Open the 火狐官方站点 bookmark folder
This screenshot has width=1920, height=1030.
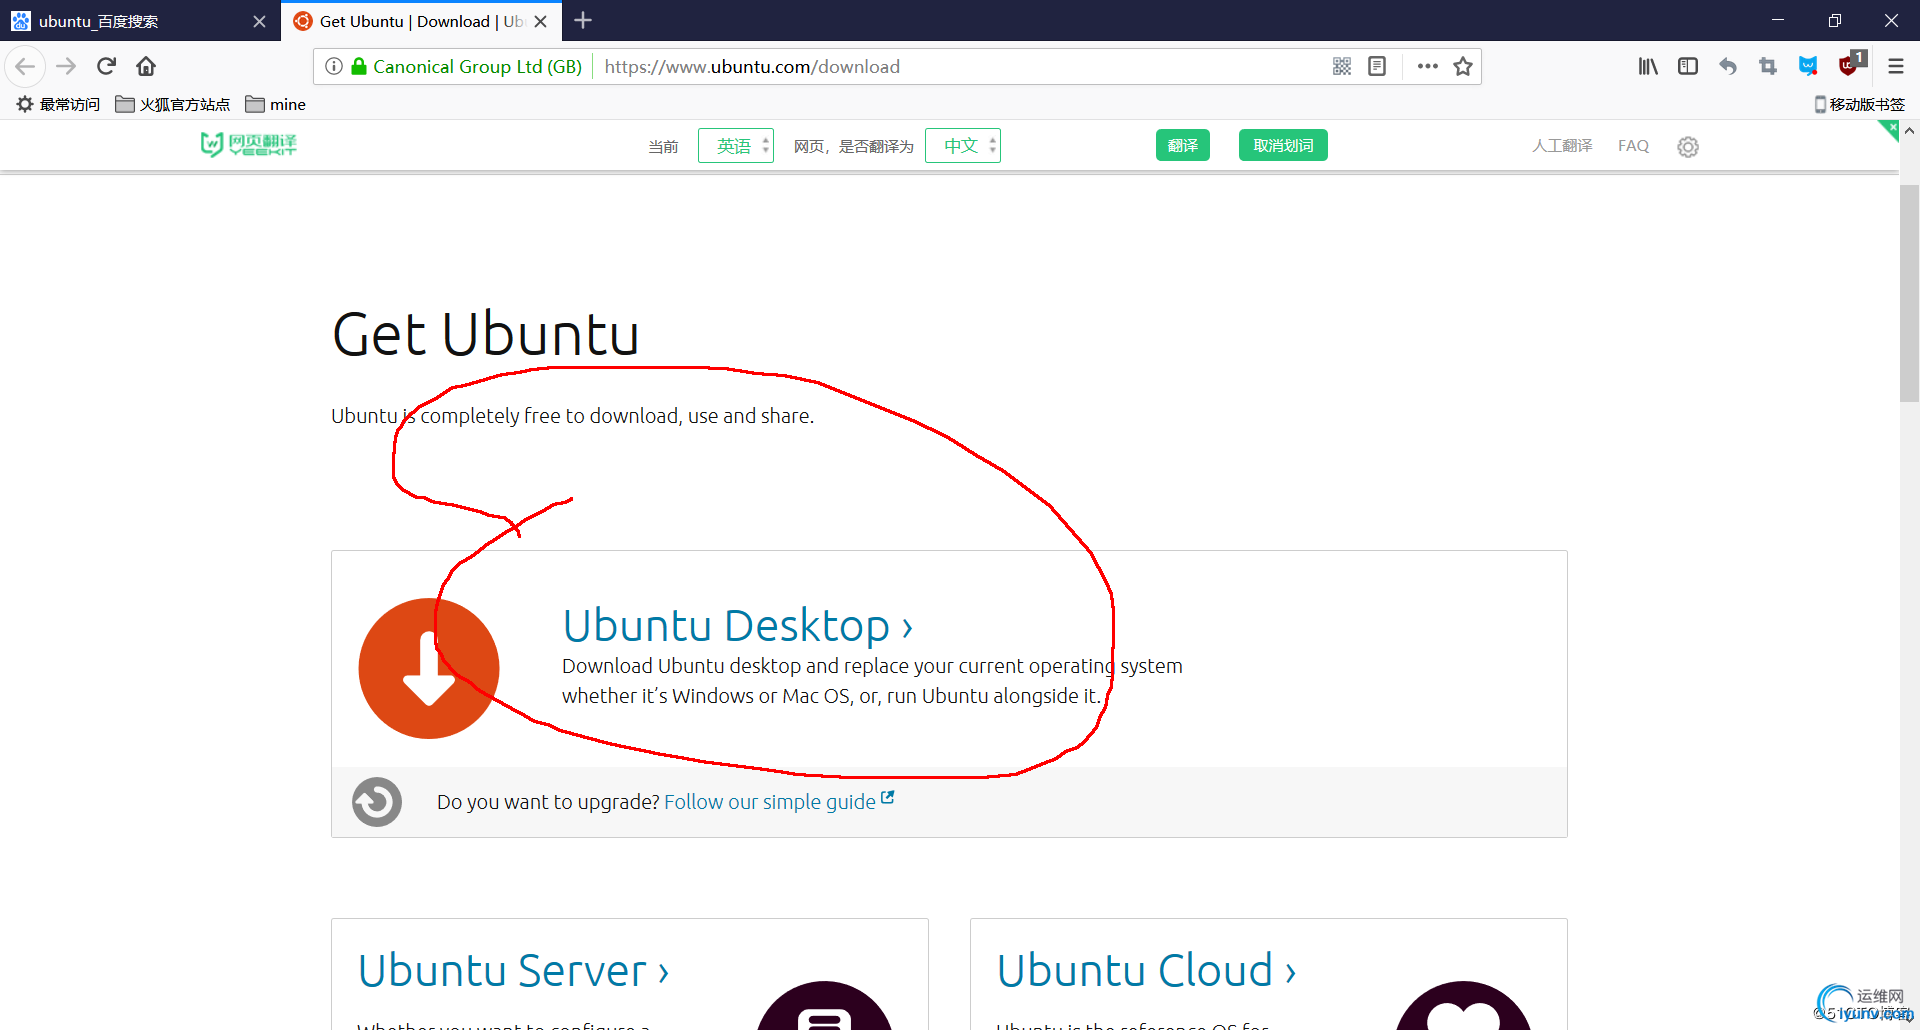click(x=173, y=104)
